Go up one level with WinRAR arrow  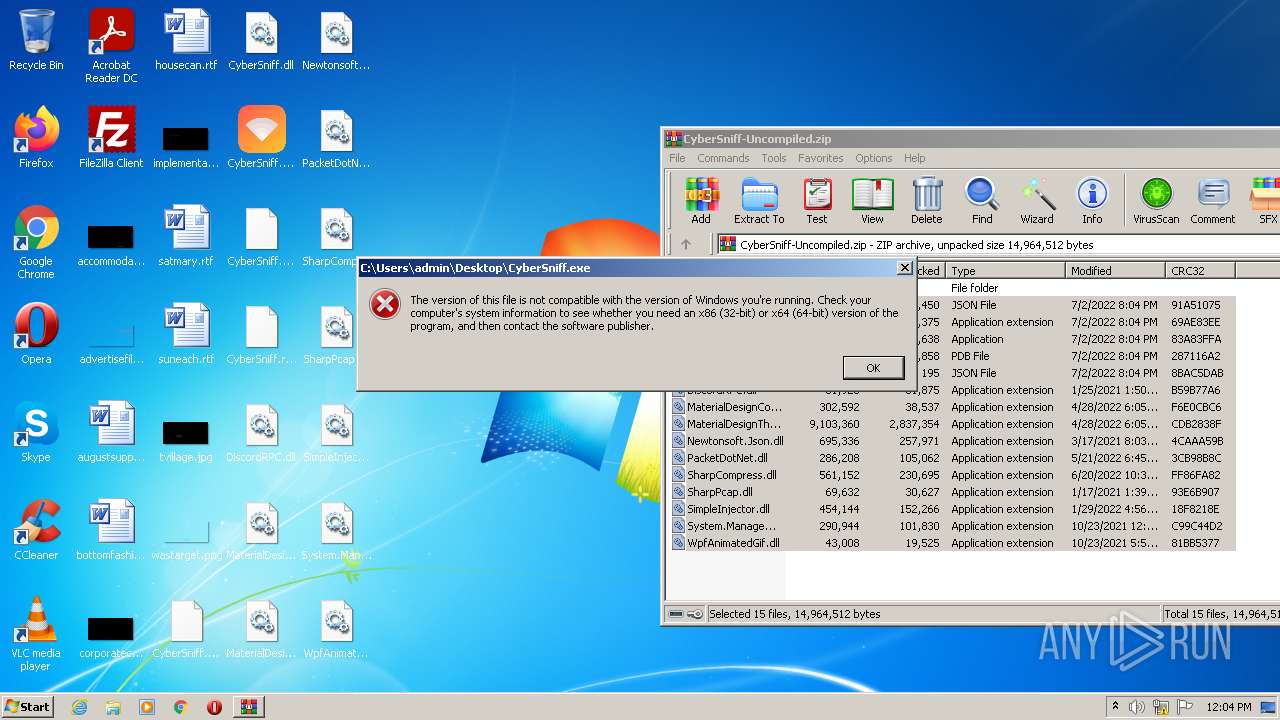tap(686, 244)
